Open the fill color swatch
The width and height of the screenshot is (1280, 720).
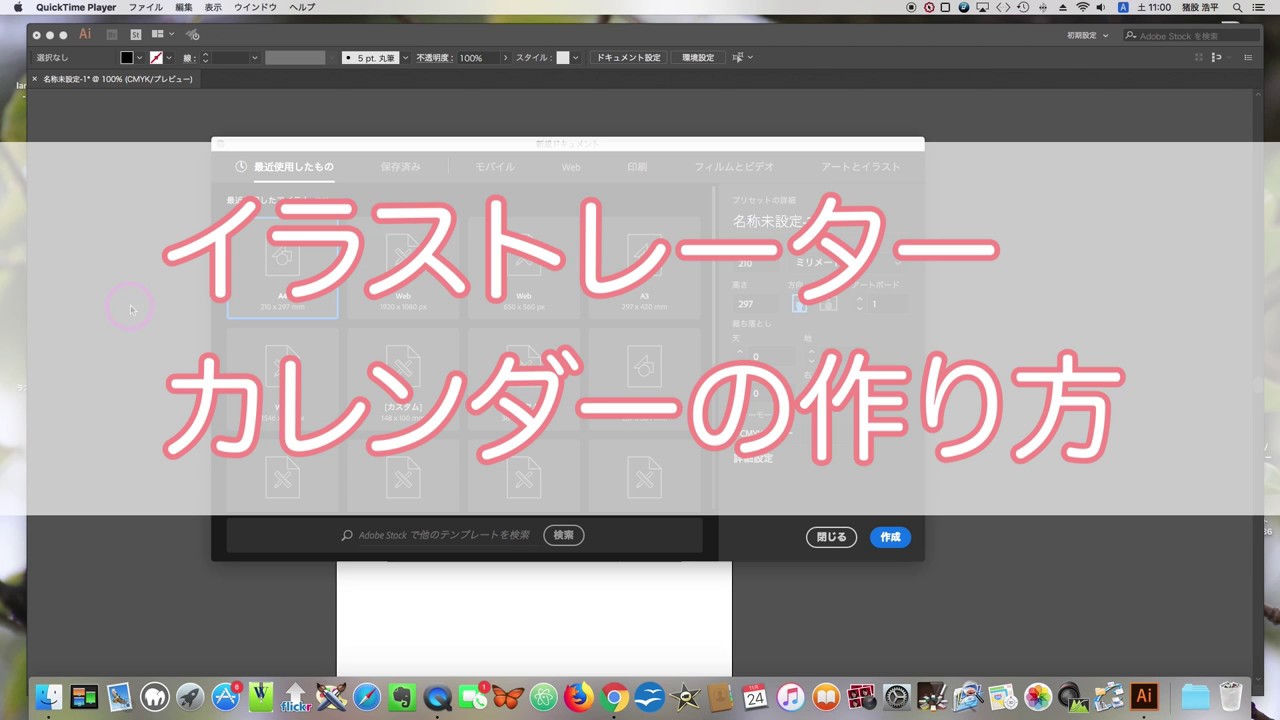tap(127, 58)
